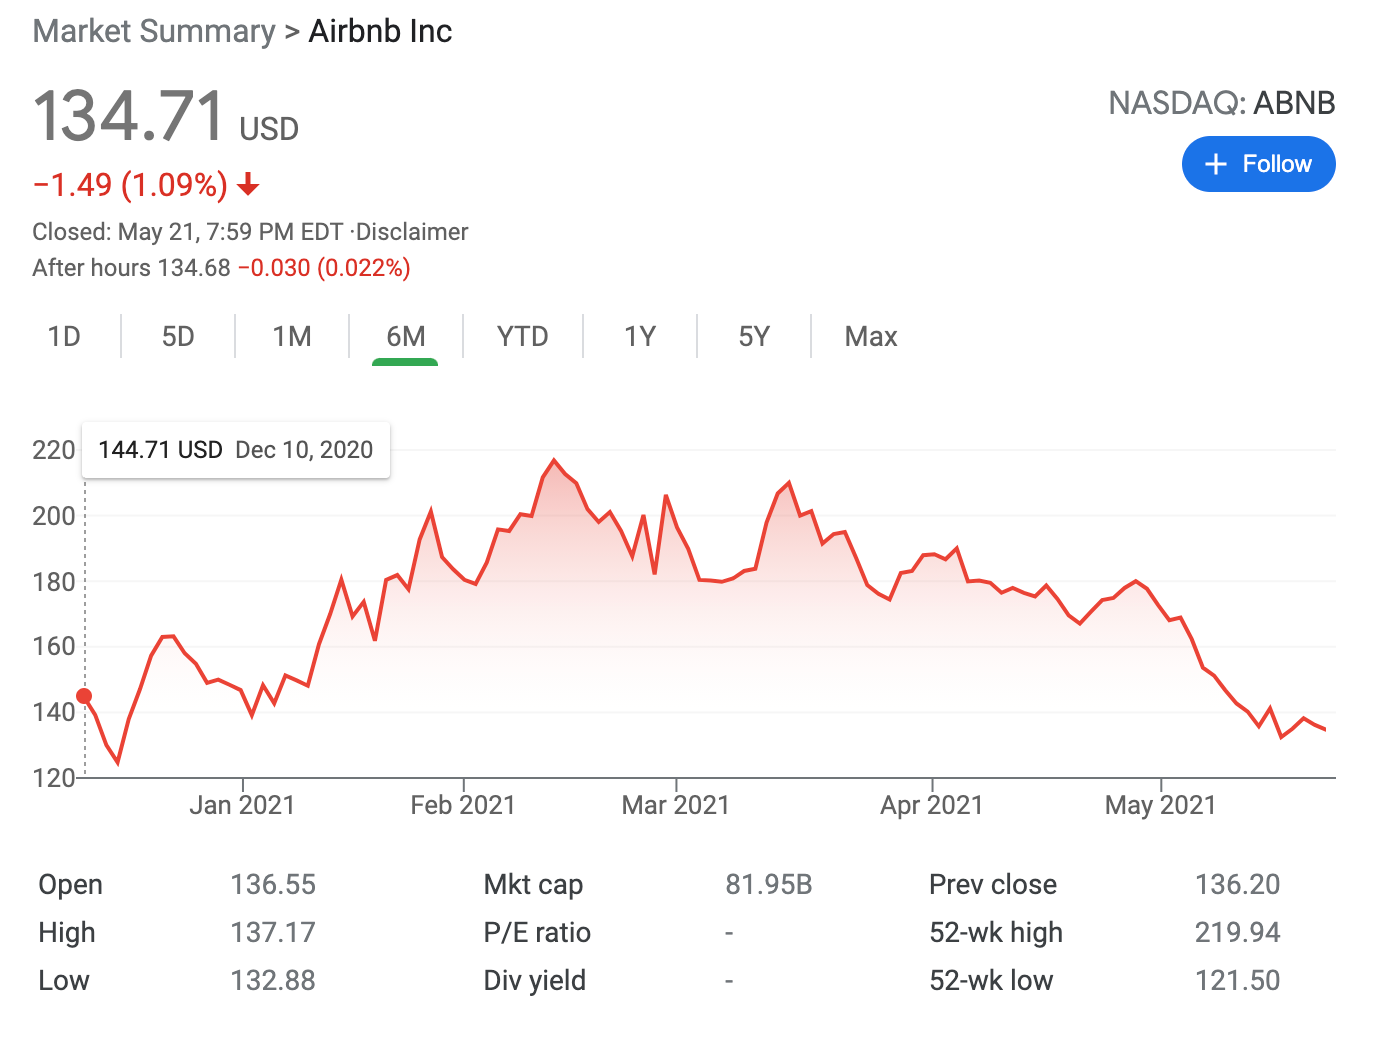Image resolution: width=1392 pixels, height=1038 pixels.
Task: Click the Mkt cap 81.95B value
Action: pos(769,884)
